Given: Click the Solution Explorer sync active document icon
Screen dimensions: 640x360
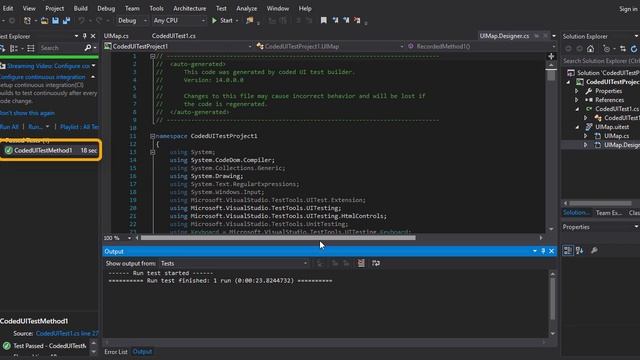Looking at the screenshot, I should coord(622,49).
